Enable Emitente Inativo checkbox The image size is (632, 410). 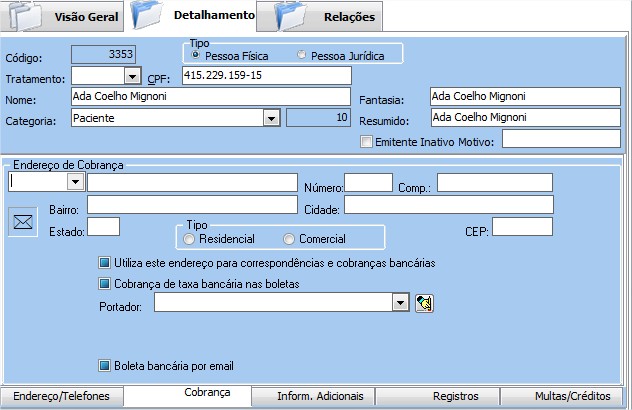click(x=366, y=141)
